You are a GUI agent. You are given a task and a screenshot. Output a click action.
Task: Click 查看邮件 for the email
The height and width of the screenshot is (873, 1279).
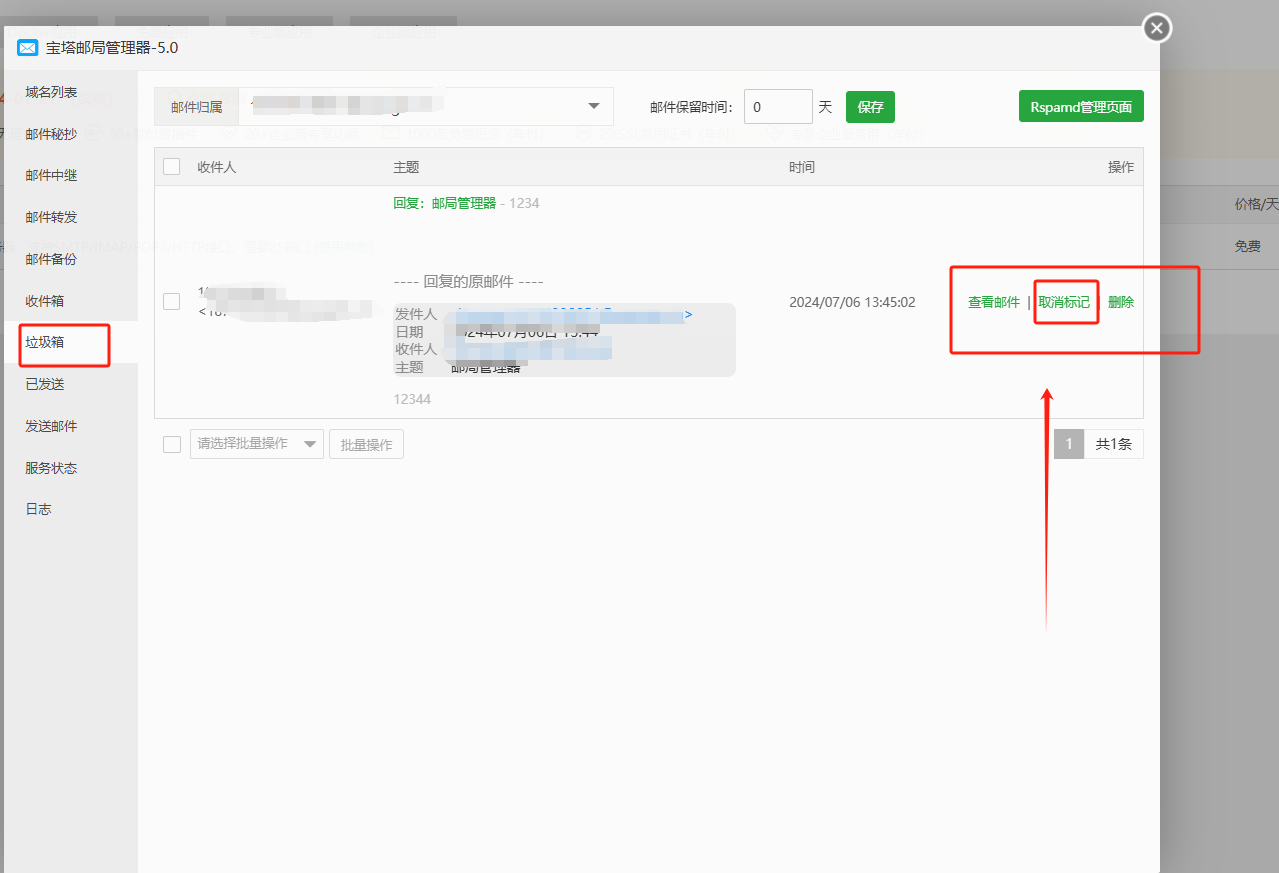994,302
